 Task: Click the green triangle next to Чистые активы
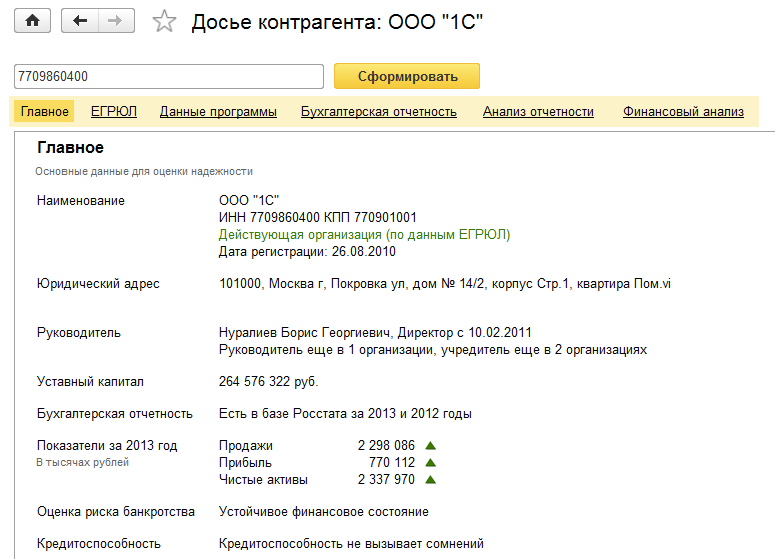(431, 479)
